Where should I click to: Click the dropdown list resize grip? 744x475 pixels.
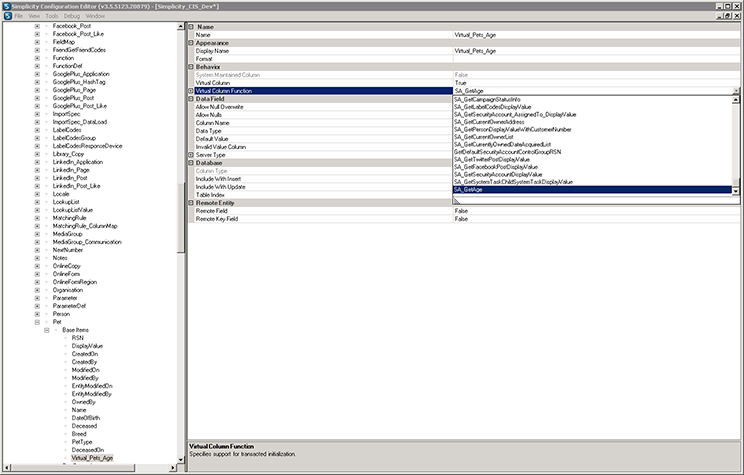[456, 201]
